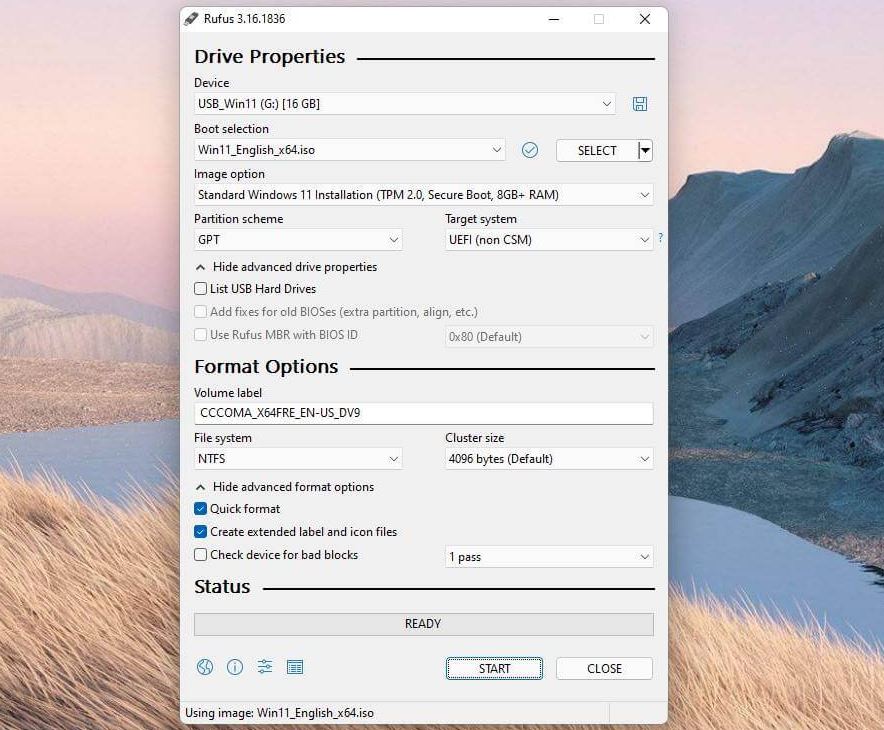
Task: Enable List USB Hard Drives
Action: pyautogui.click(x=200, y=289)
